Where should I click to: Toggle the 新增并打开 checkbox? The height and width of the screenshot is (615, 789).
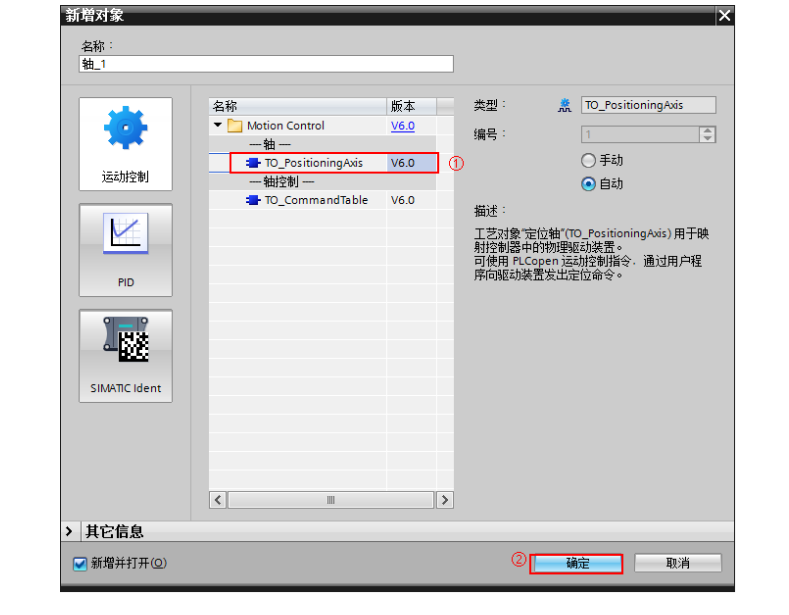[81, 564]
